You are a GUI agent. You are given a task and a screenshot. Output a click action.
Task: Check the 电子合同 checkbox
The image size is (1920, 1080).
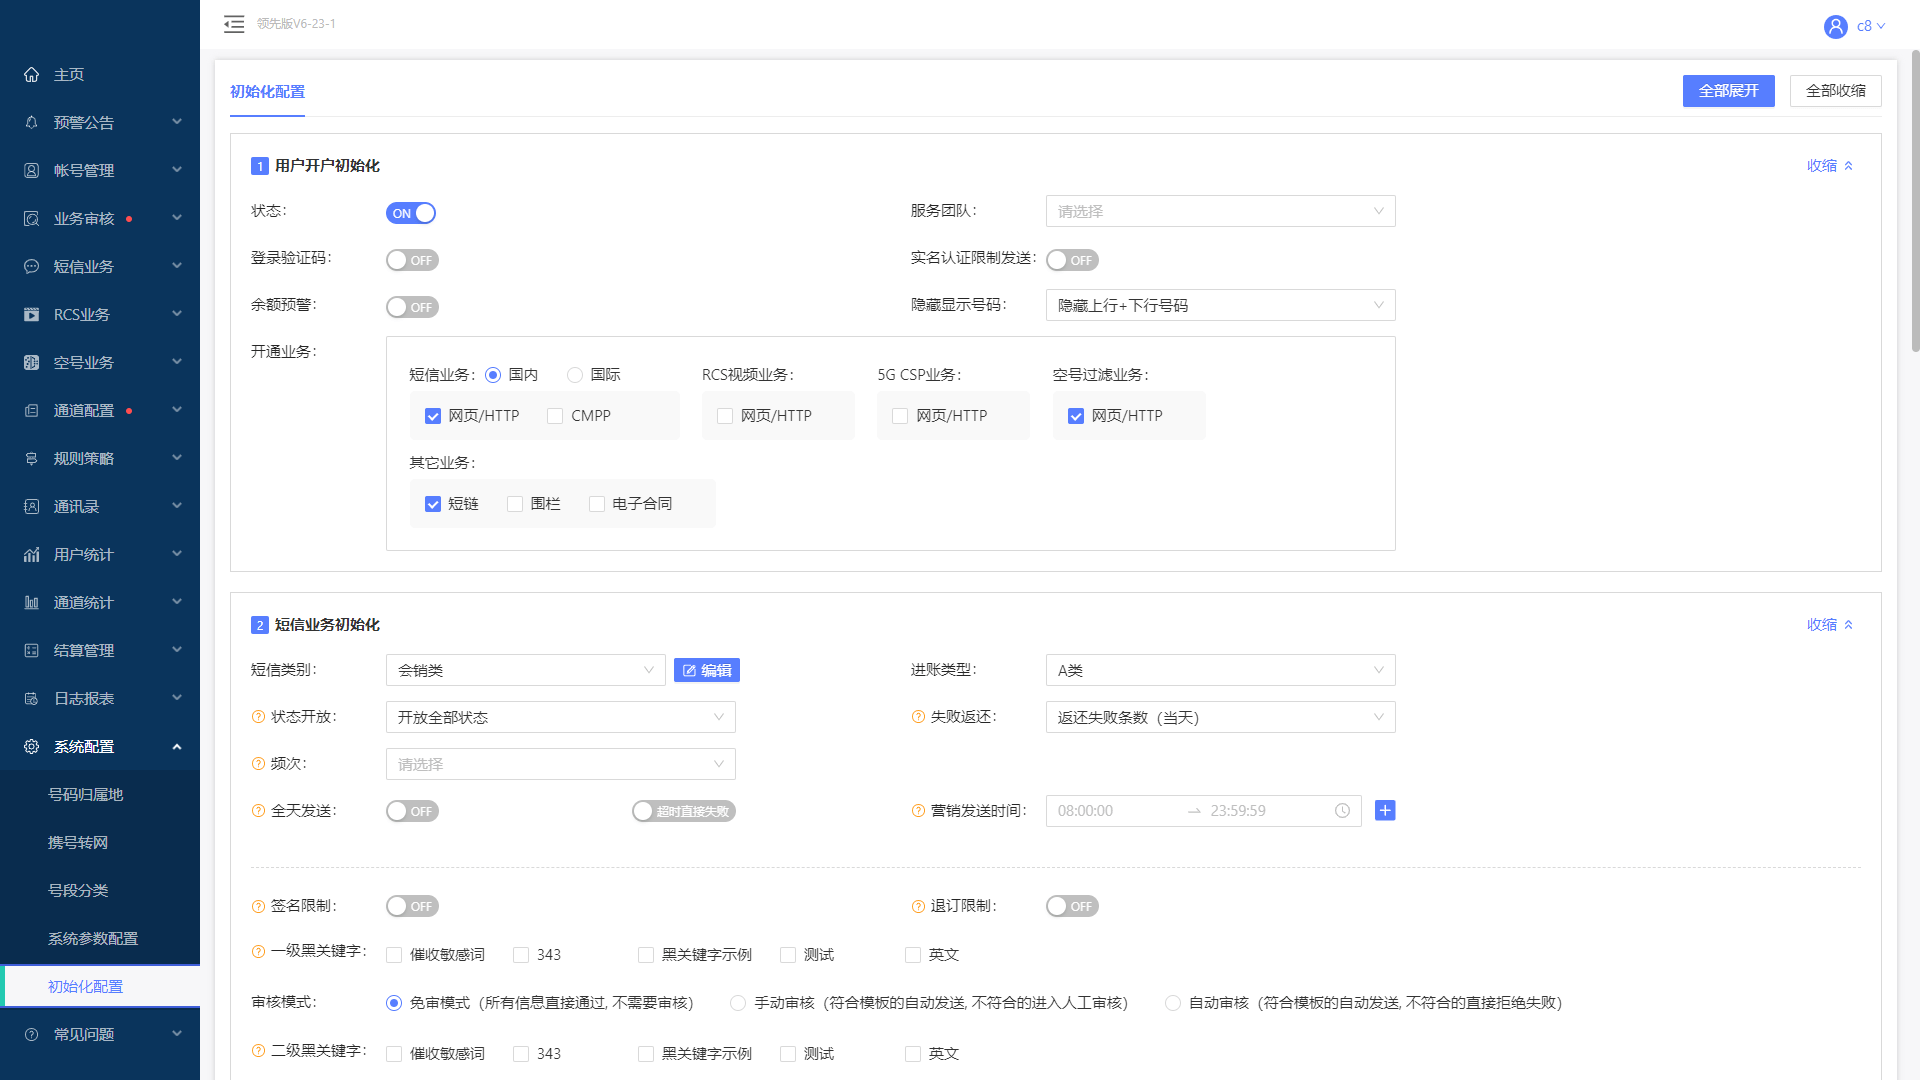[597, 504]
